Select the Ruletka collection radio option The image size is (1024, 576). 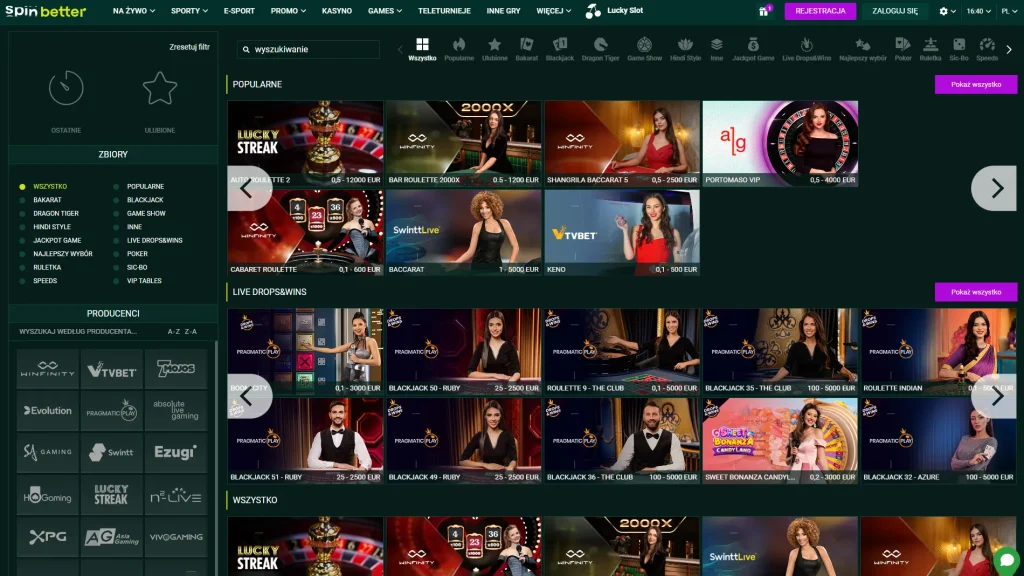tap(22, 267)
